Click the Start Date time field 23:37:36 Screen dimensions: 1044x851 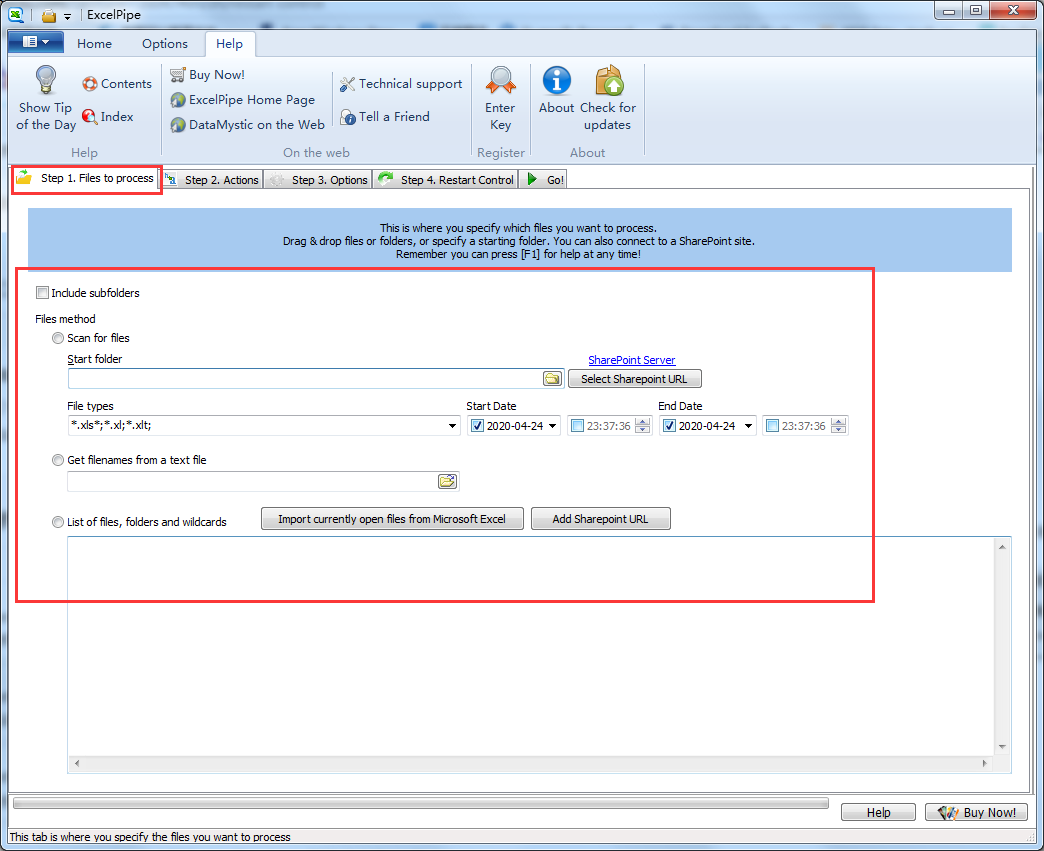(609, 426)
